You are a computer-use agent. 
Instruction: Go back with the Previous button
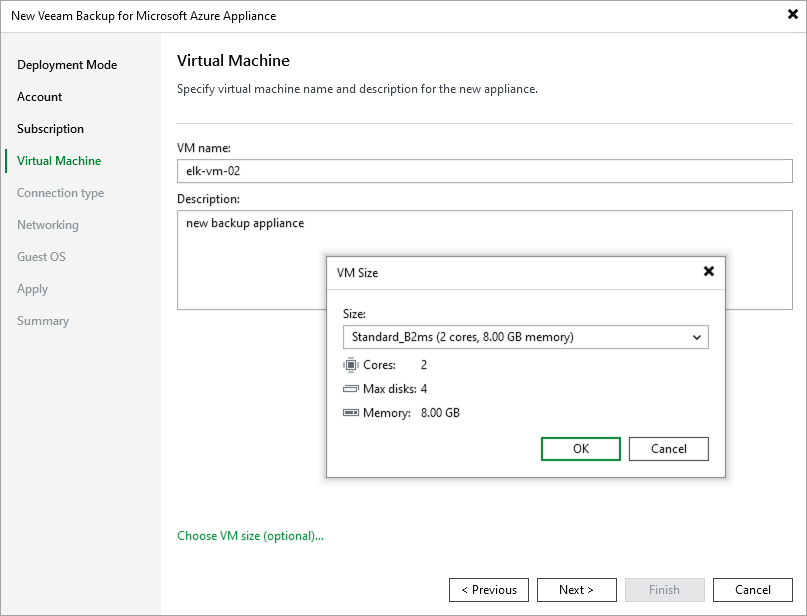click(489, 590)
